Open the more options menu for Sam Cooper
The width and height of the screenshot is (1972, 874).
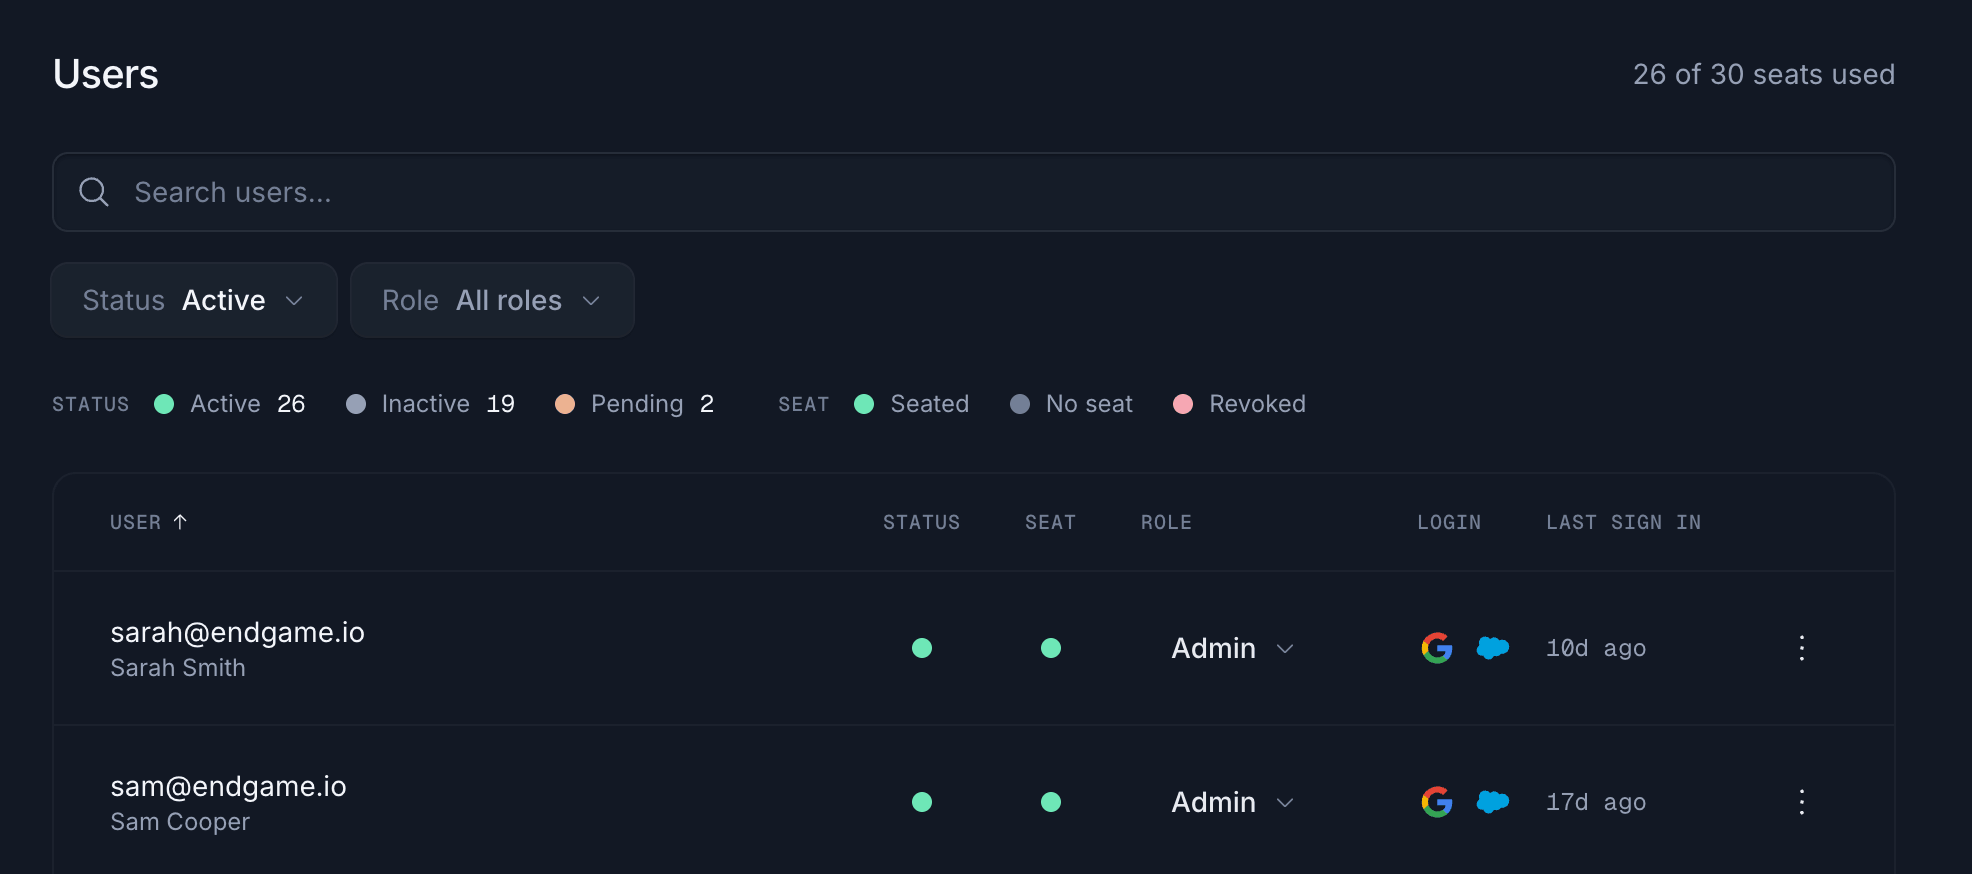coord(1802,802)
